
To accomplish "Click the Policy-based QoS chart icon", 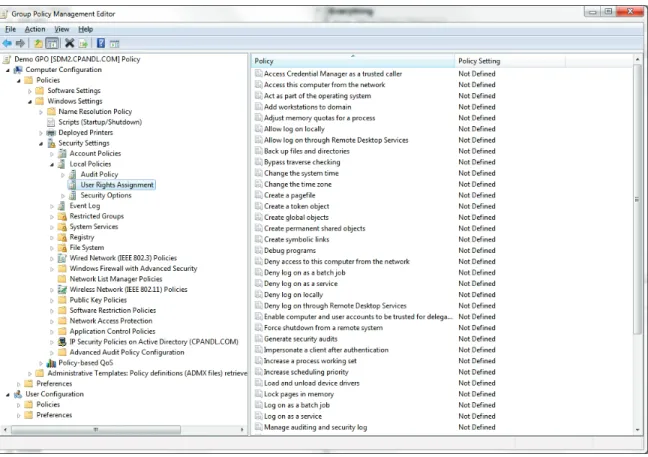I will [51, 363].
